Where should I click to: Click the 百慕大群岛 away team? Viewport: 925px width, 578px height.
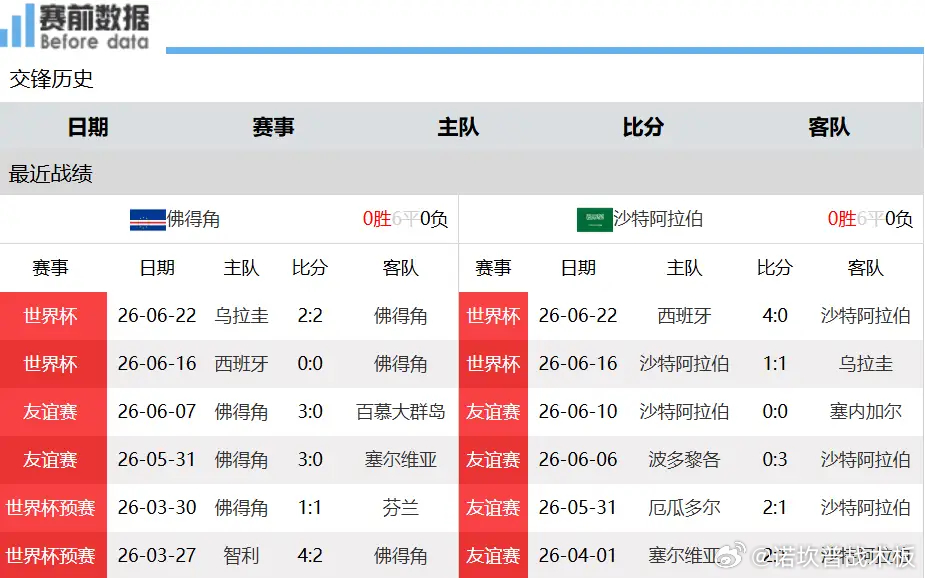click(401, 411)
